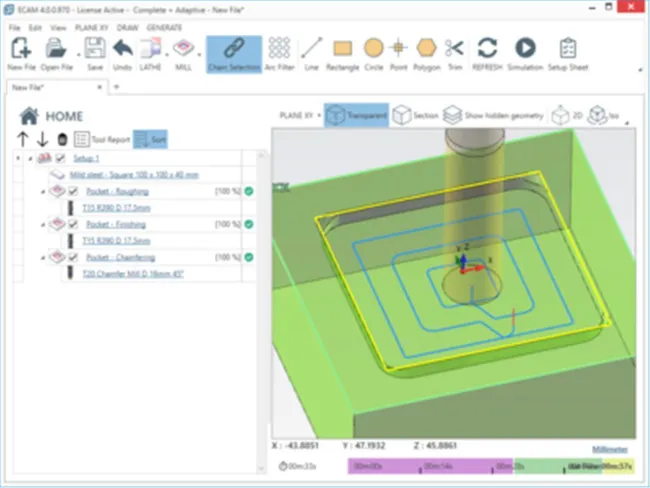Open the PLANE XY dropdown above the viewport
The image size is (650, 488).
[300, 115]
